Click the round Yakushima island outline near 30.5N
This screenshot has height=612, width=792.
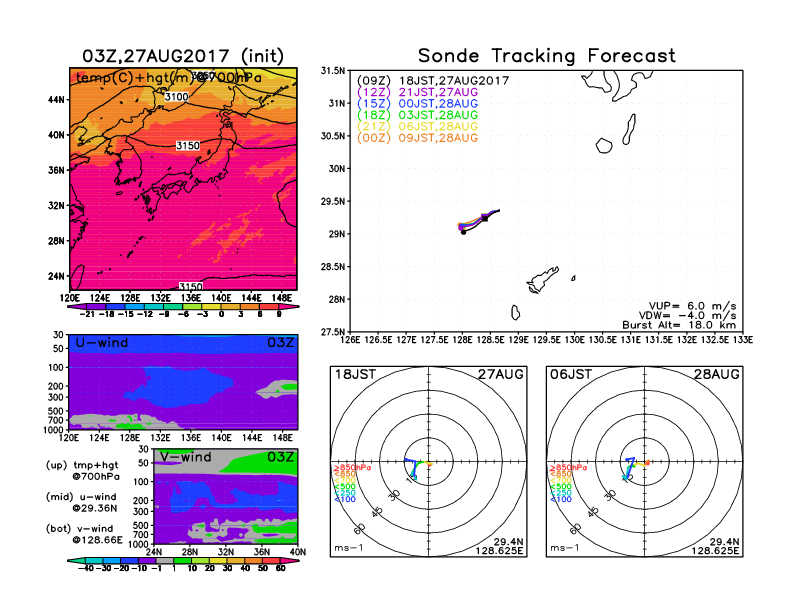(x=604, y=146)
